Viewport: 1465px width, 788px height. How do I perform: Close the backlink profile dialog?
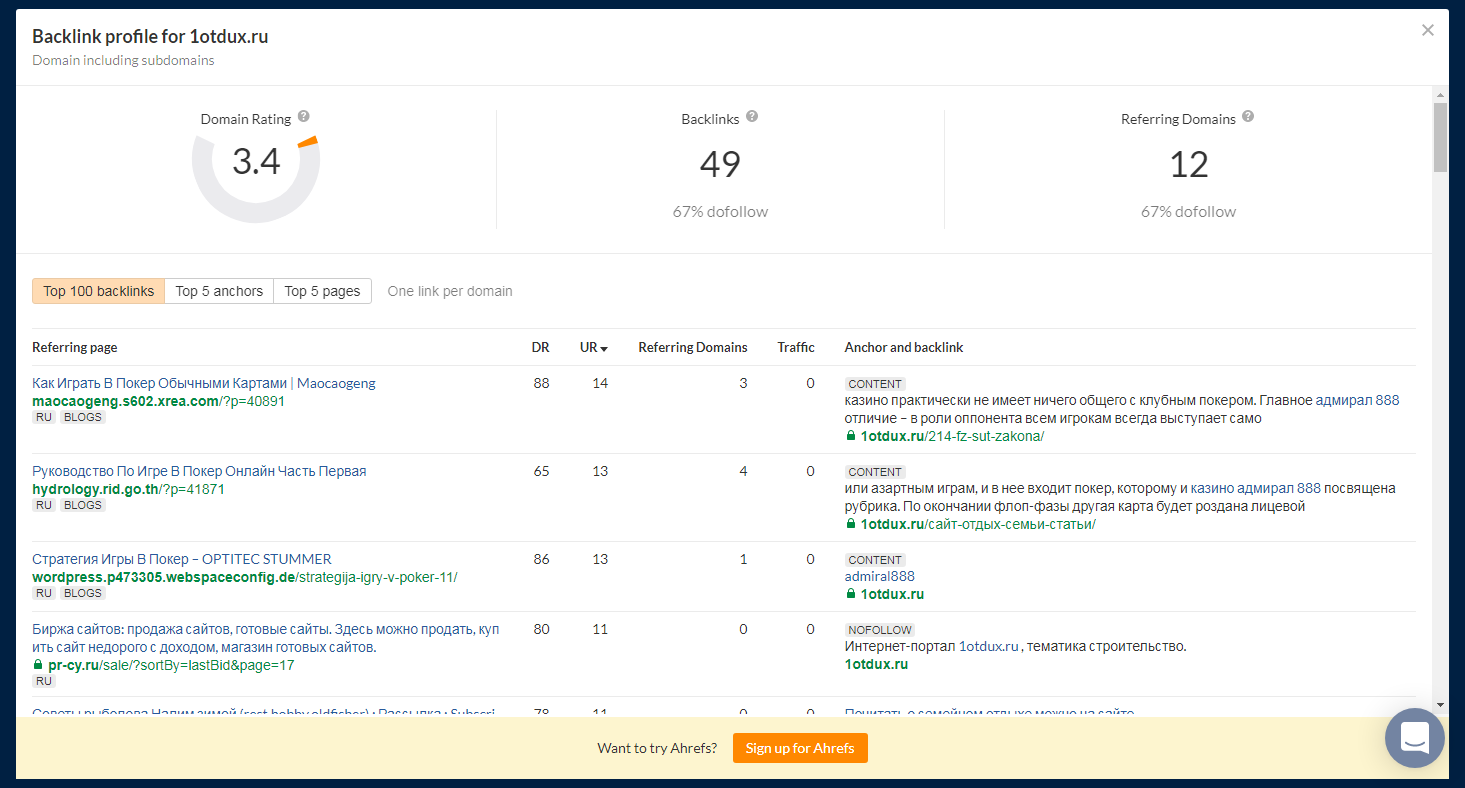(1428, 30)
